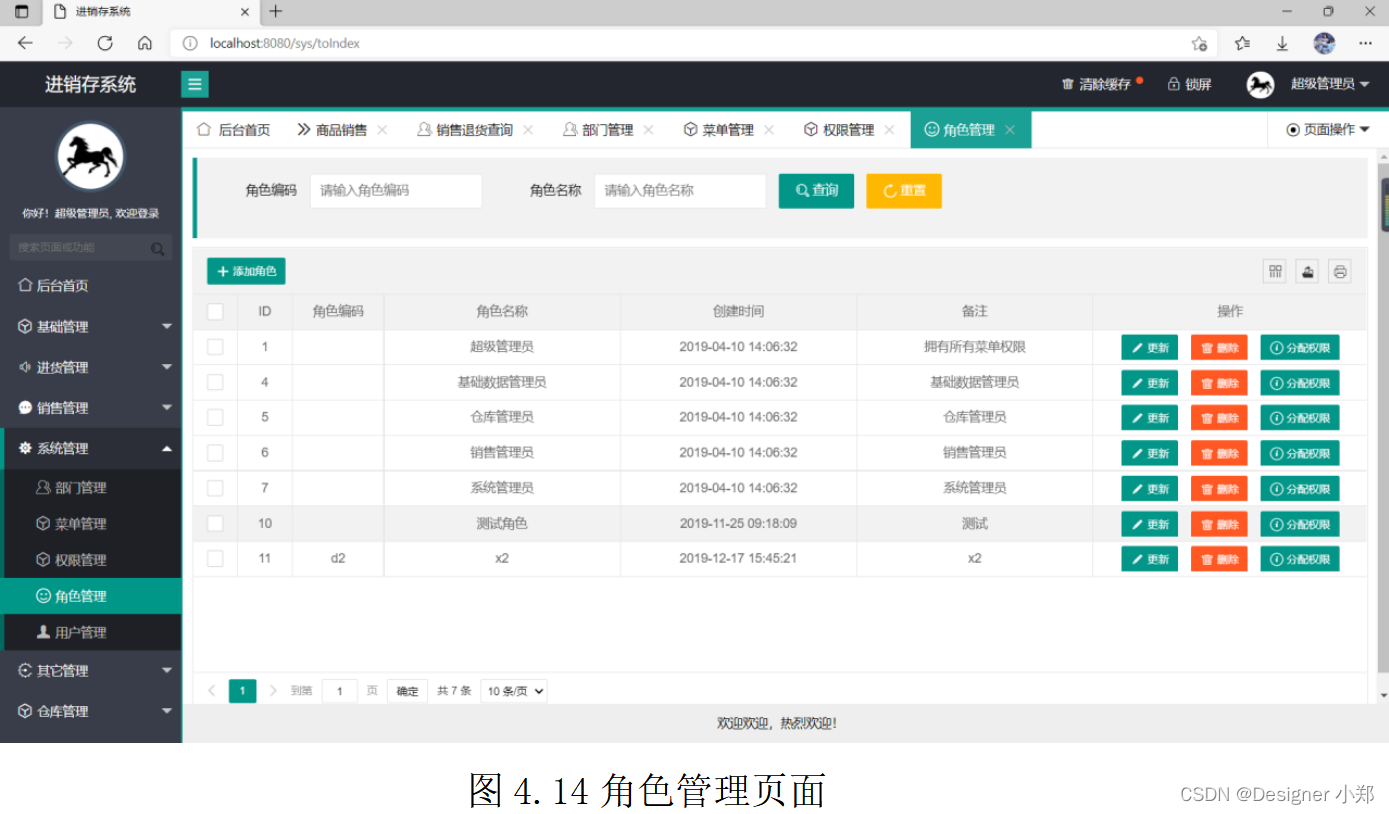This screenshot has height=814, width=1389.
Task: Click the browser profile avatar icon
Action: click(1324, 43)
